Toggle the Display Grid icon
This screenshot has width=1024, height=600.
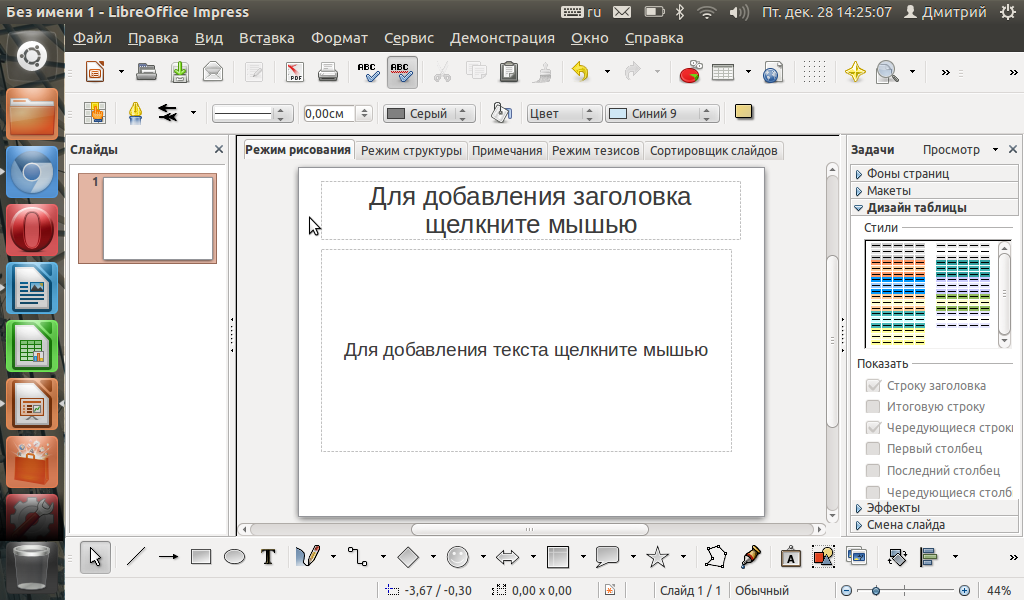pos(814,72)
